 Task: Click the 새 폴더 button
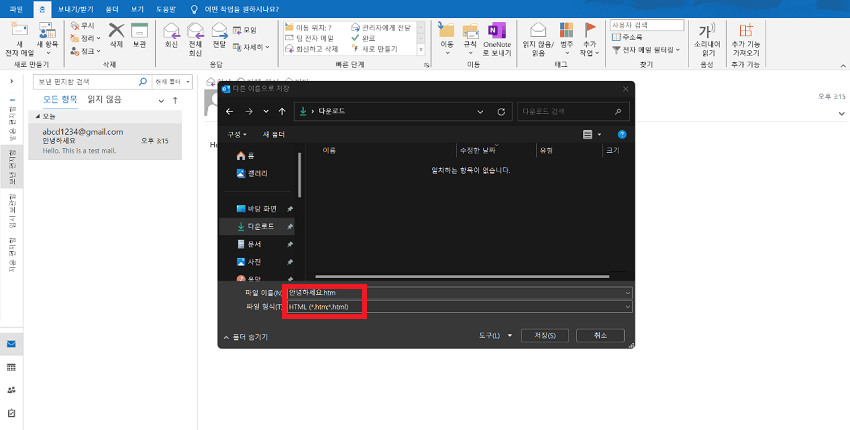[274, 134]
